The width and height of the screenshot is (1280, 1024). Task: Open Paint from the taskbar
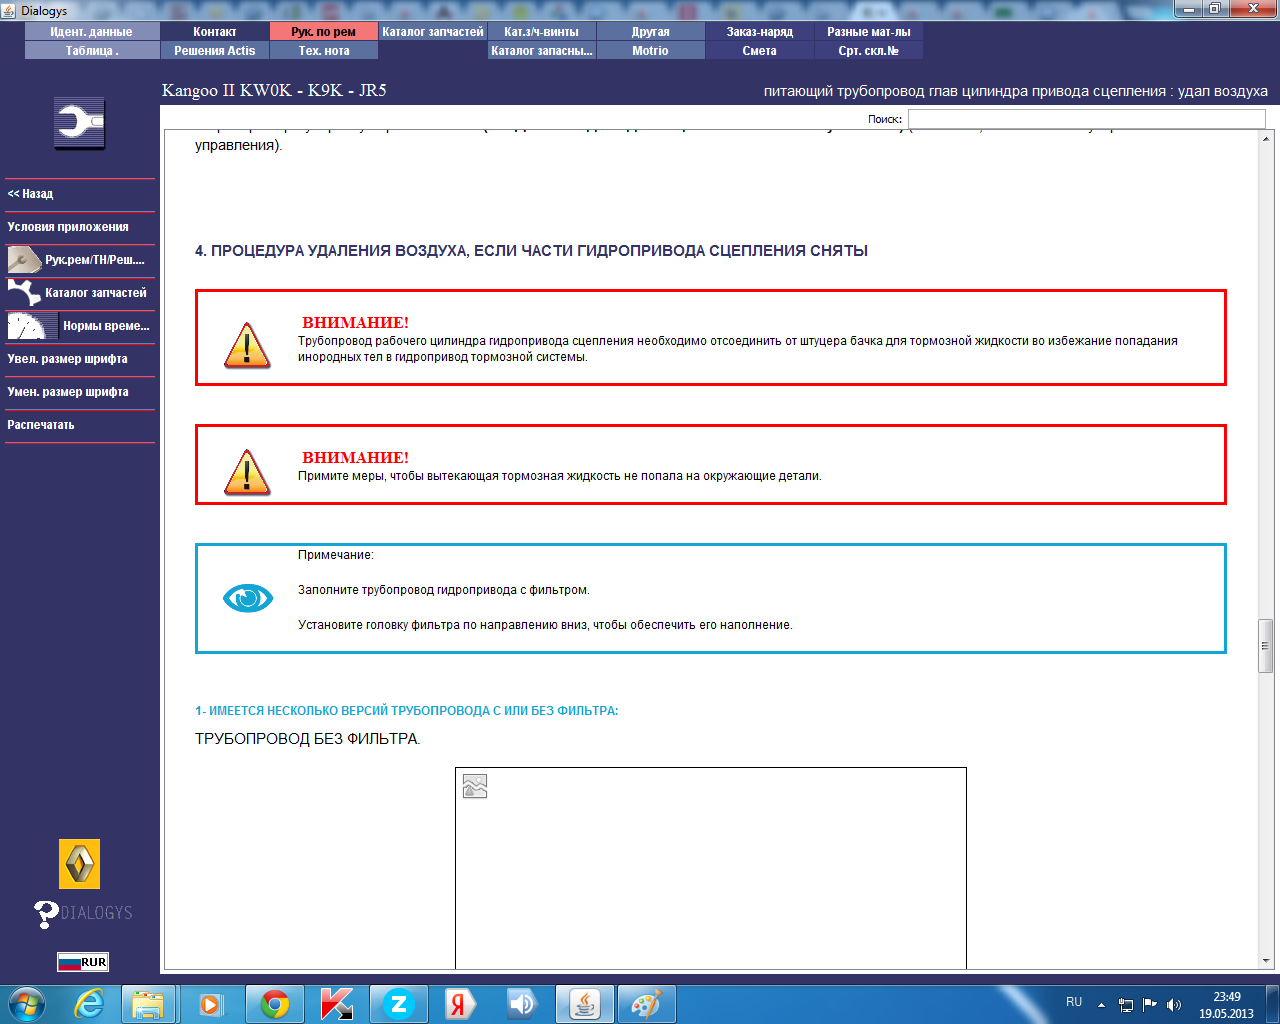tap(647, 1004)
